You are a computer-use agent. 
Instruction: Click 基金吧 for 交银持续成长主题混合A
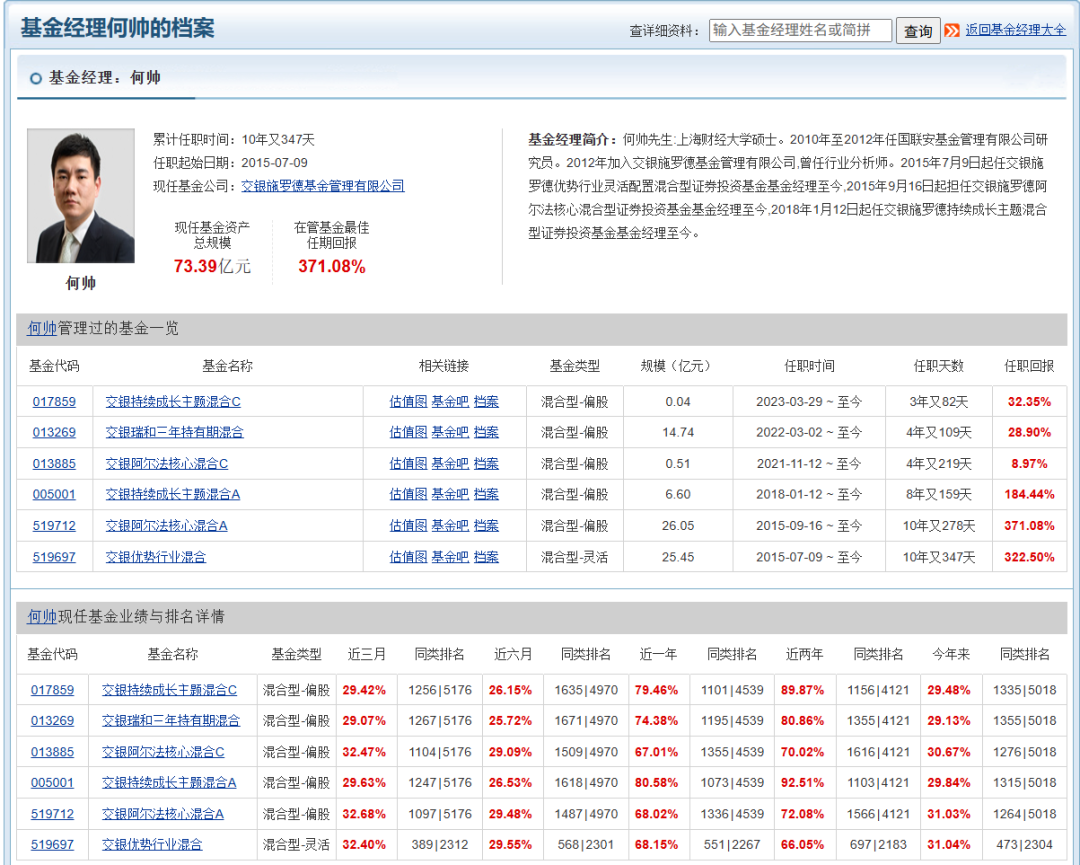pyautogui.click(x=450, y=494)
